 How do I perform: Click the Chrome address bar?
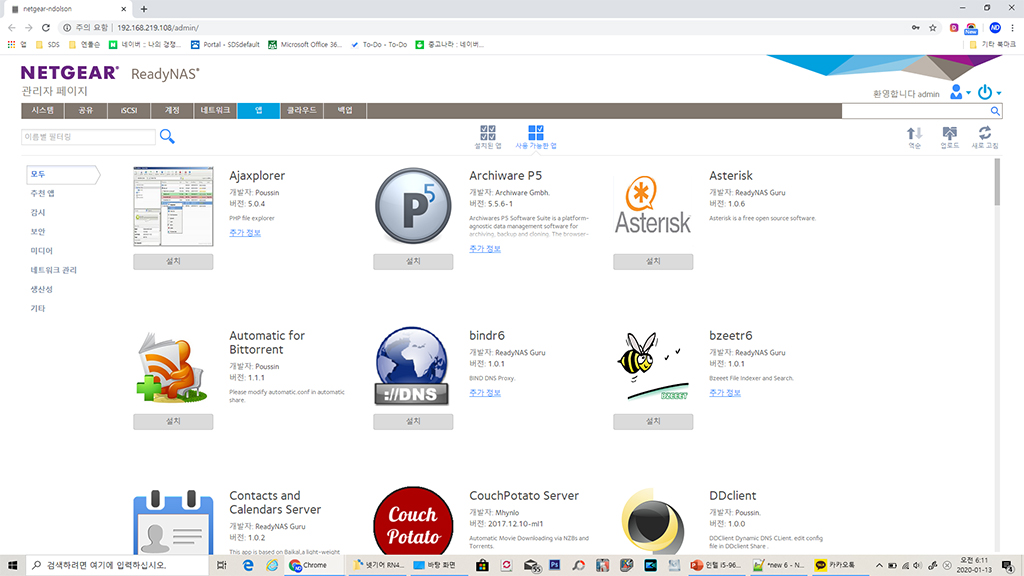coord(483,27)
